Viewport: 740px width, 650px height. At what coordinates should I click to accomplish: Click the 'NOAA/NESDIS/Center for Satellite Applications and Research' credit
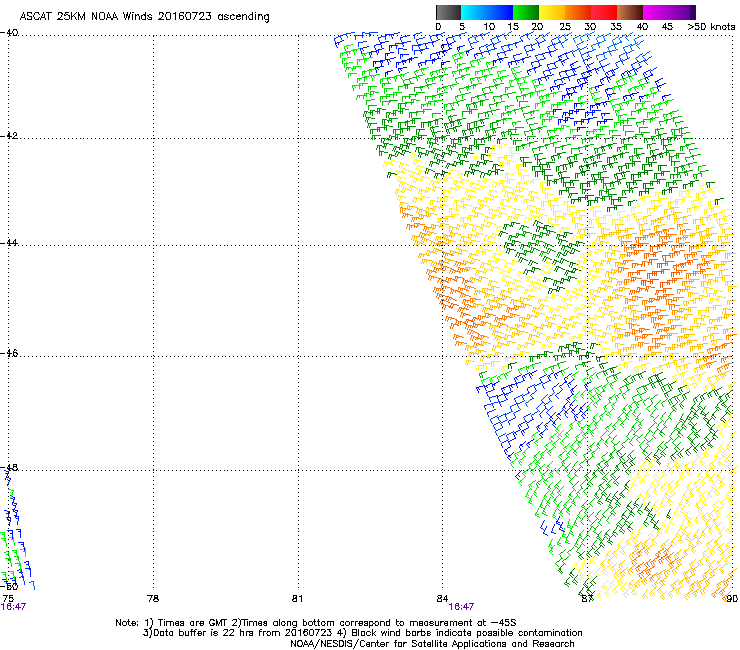tap(432, 644)
